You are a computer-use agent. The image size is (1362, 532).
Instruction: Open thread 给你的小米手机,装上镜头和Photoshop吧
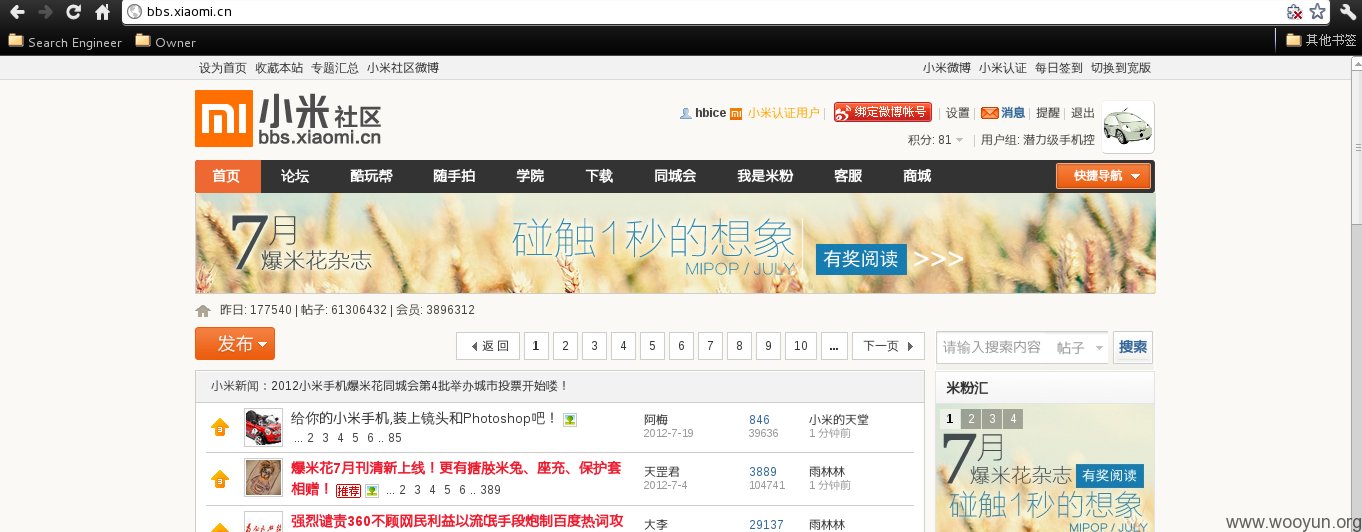pos(424,418)
